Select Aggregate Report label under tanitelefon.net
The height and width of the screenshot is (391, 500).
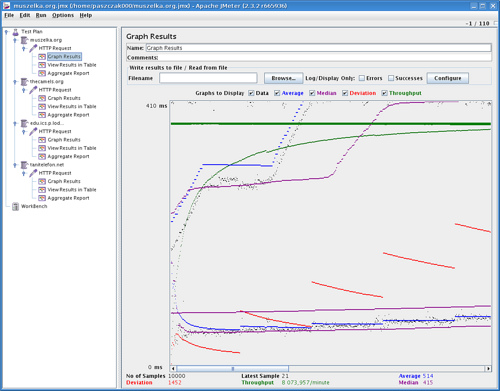pyautogui.click(x=68, y=198)
